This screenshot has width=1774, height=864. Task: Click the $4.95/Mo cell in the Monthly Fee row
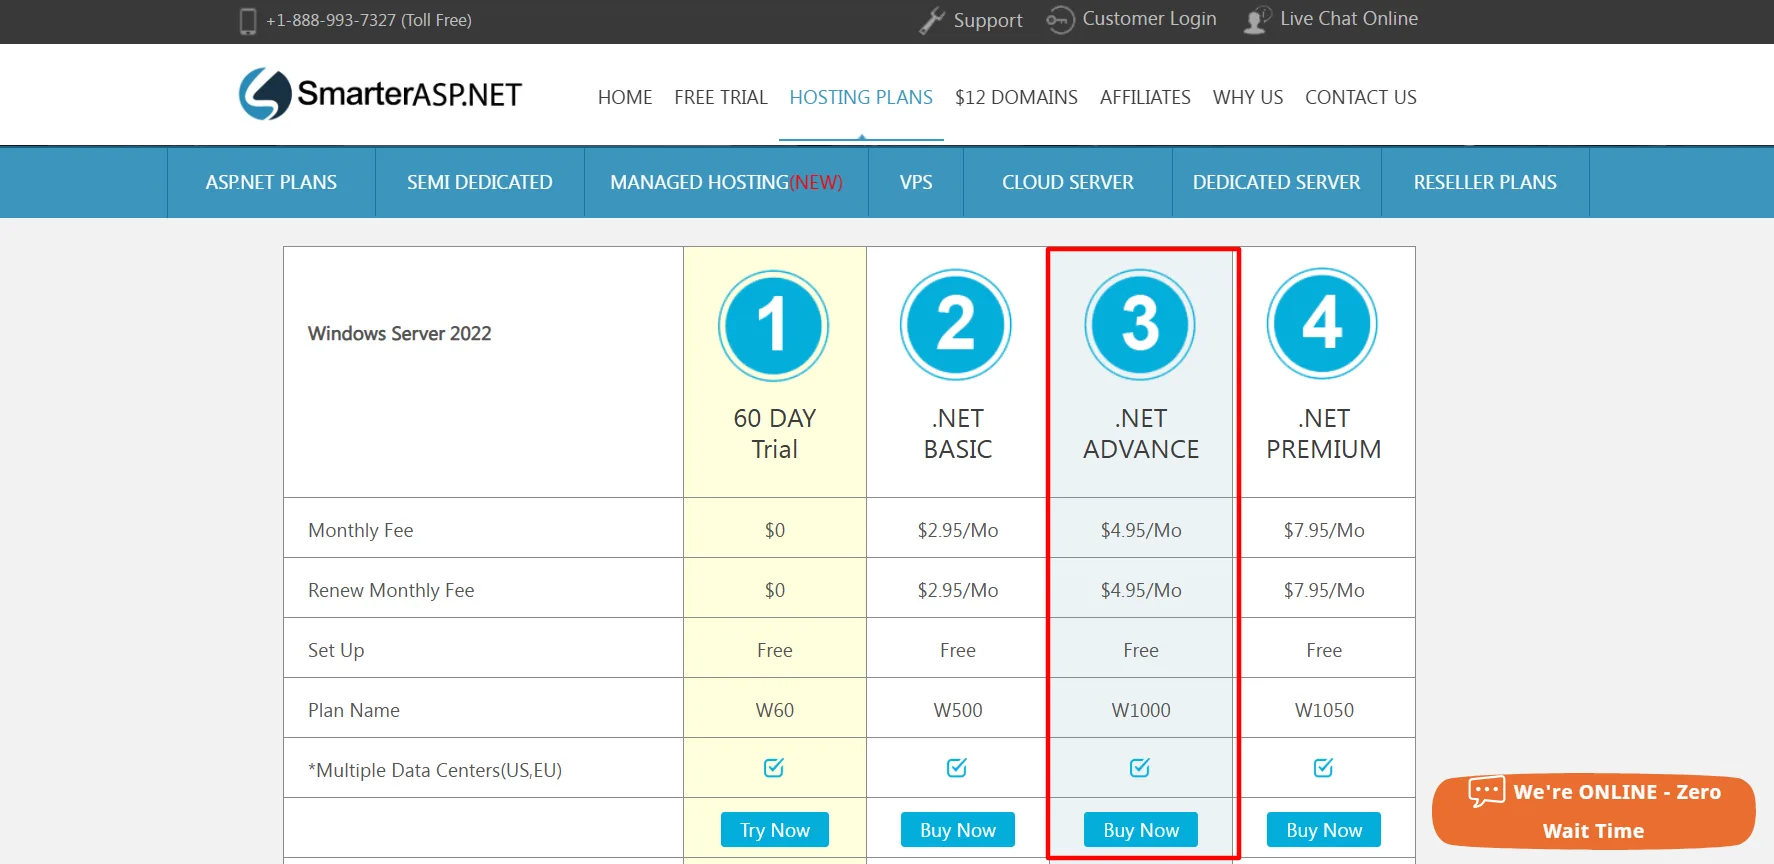coord(1141,530)
